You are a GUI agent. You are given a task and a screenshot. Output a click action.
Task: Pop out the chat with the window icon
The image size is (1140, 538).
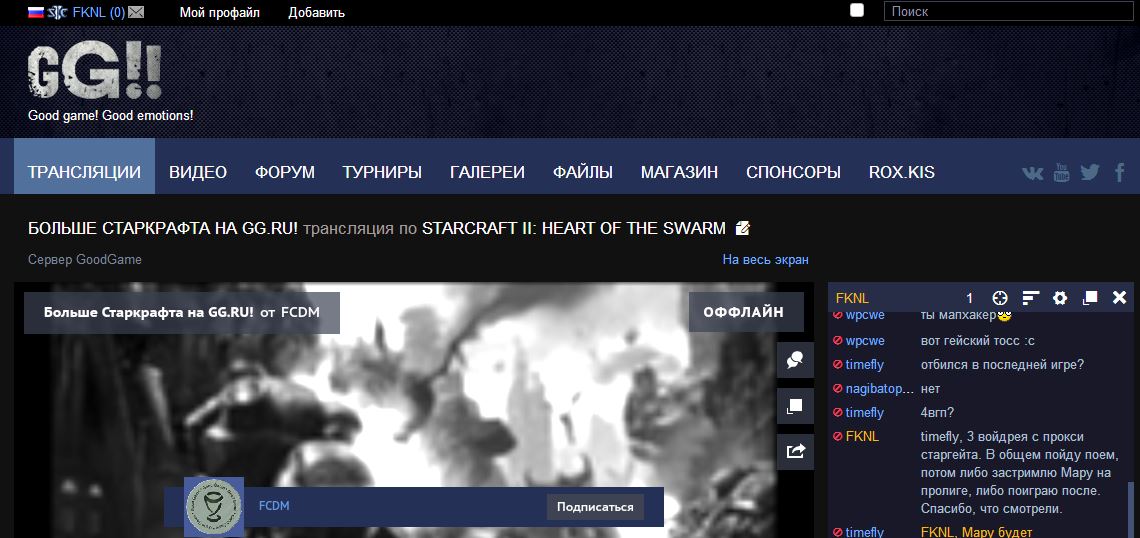(1090, 297)
